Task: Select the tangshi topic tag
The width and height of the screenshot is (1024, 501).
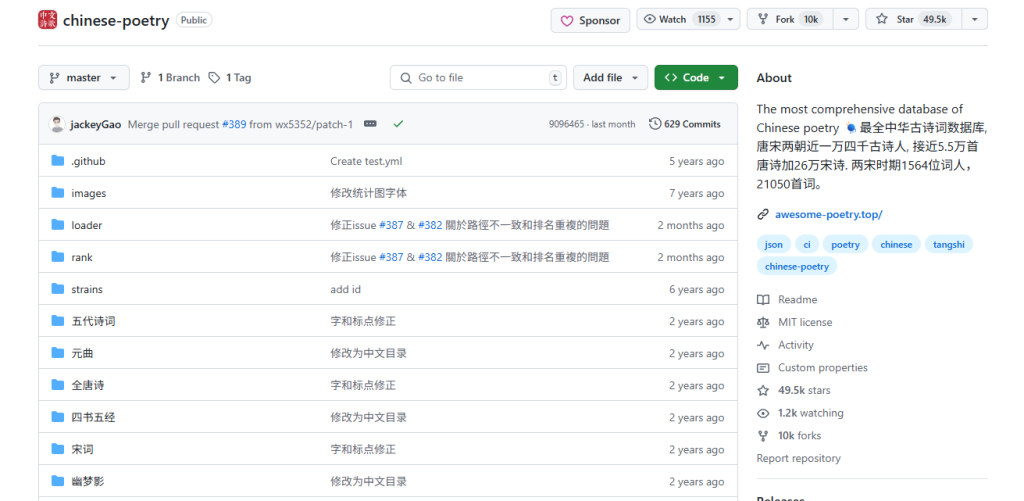Action: point(948,244)
